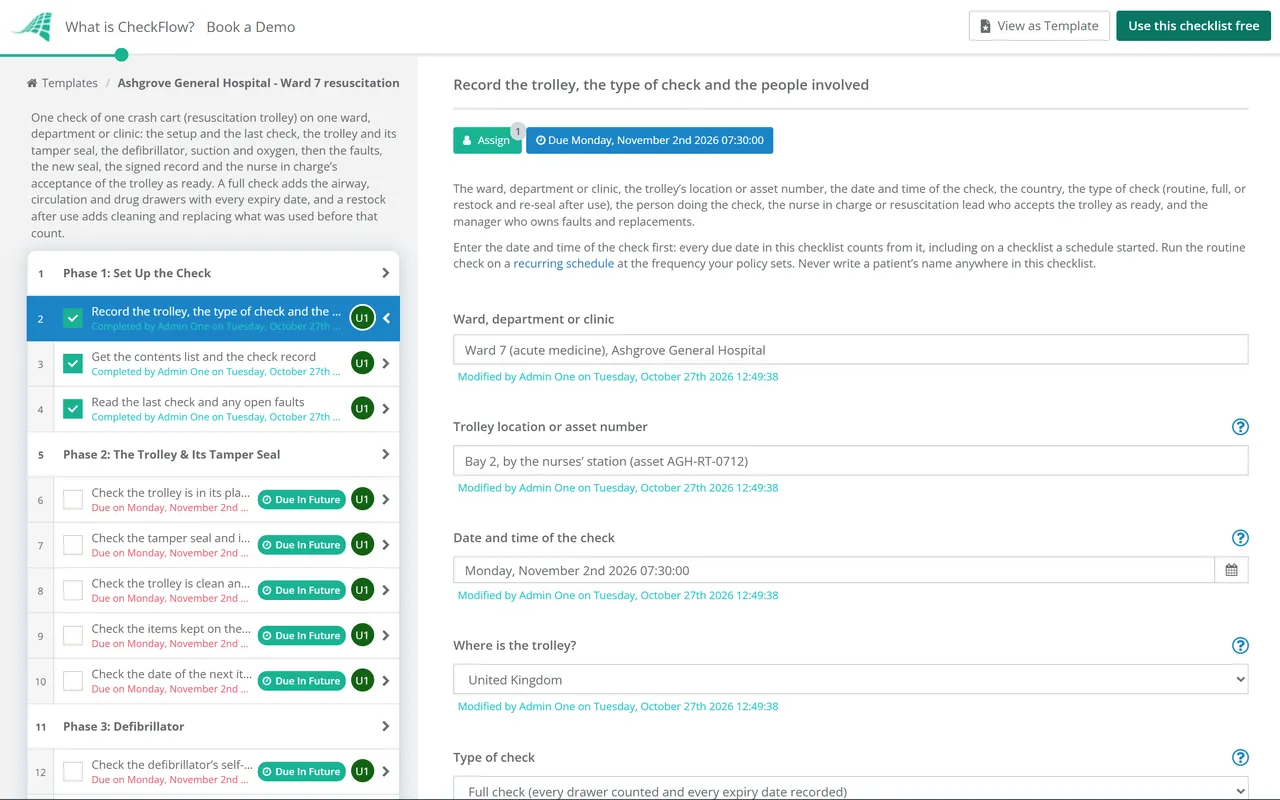Uncheck Get the contents list checkbox
Viewport: 1280px width, 800px height.
point(73,363)
